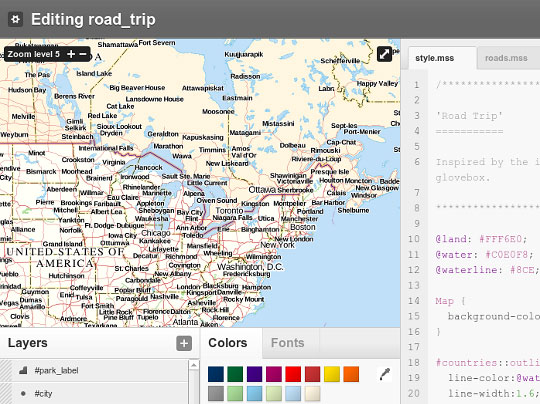This screenshot has height=404, width=540.
Task: Select the Colors tab
Action: pos(228,343)
